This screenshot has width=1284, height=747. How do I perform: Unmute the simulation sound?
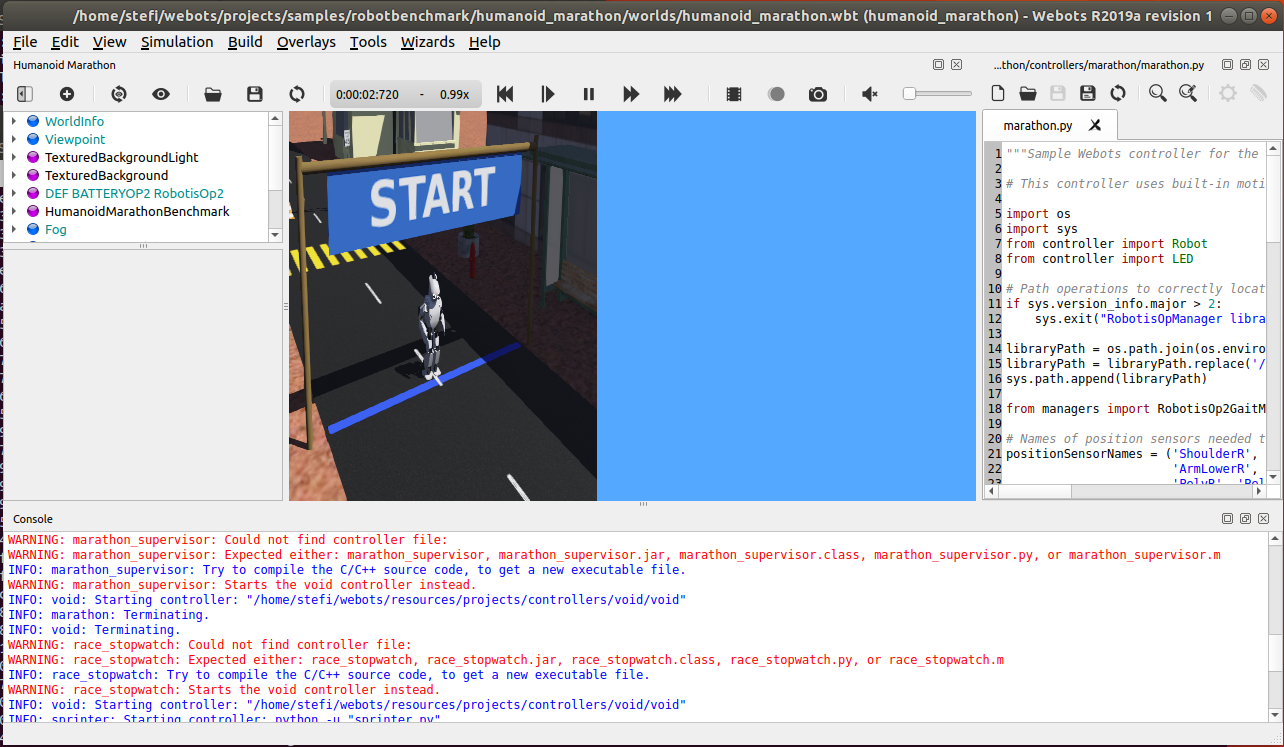[868, 93]
